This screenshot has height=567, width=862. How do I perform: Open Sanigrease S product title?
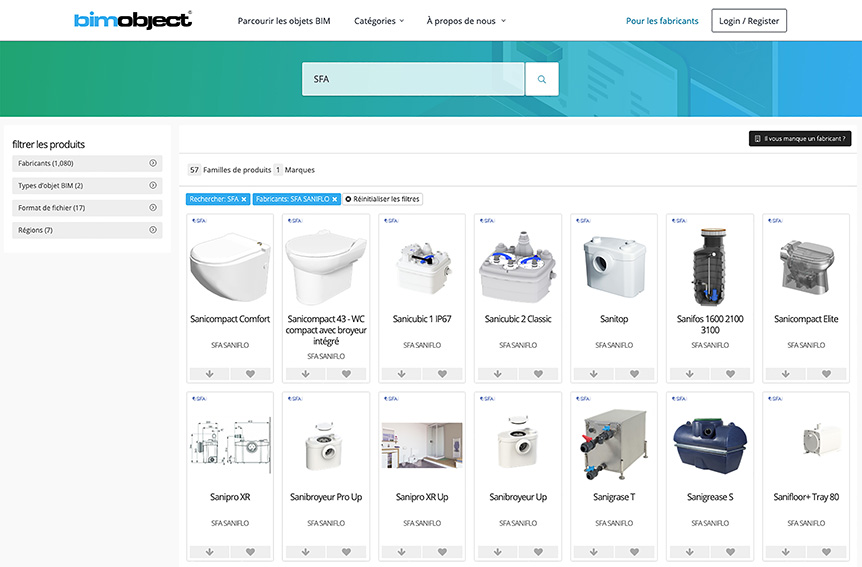[710, 497]
